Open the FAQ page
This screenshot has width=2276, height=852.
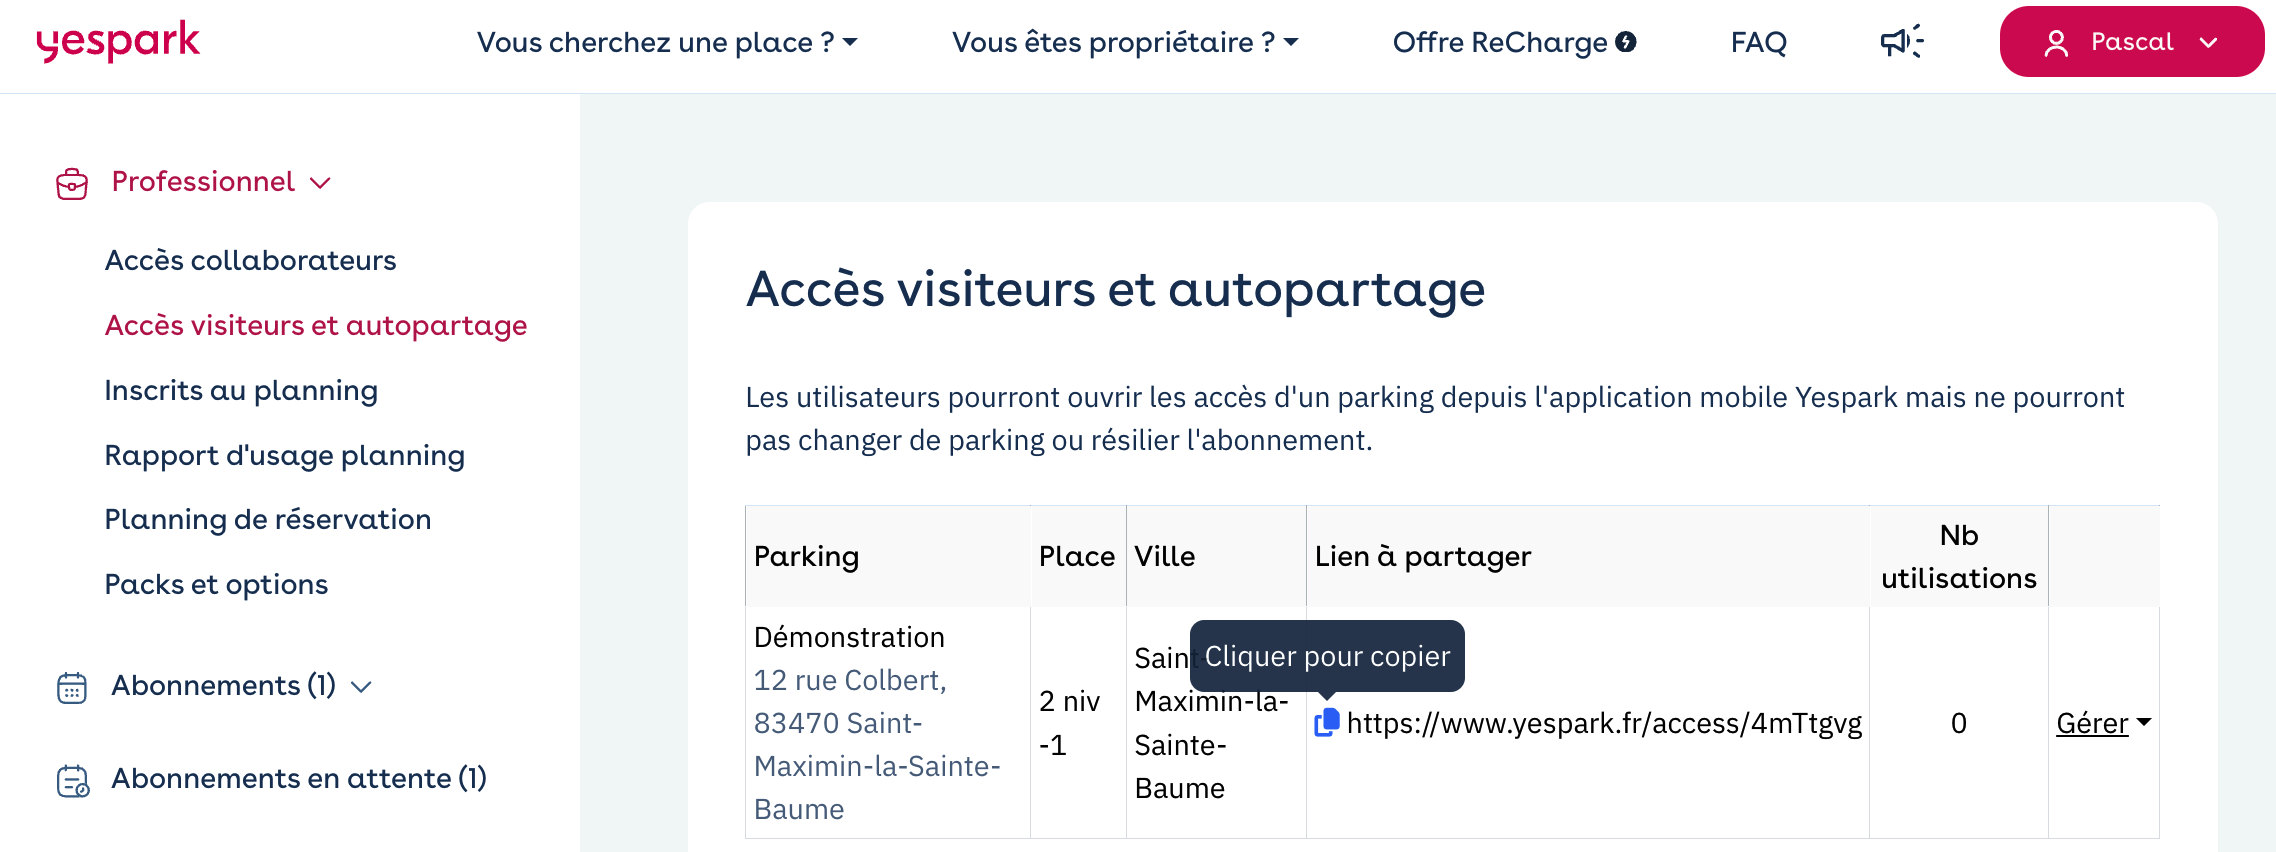[x=1758, y=42]
